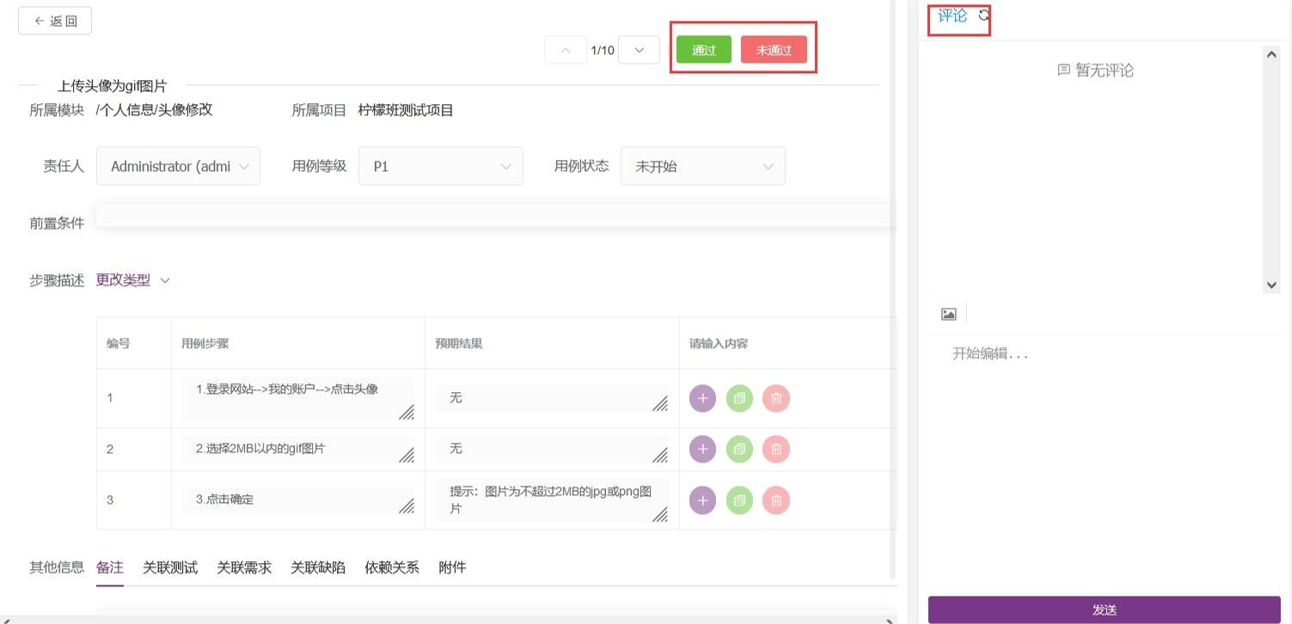
Task: Switch to the 备注 tab
Action: [x=110, y=567]
